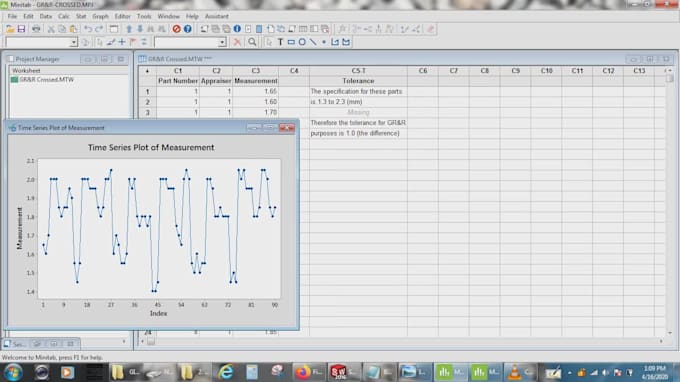The height and width of the screenshot is (382, 680).
Task: Open first toolbar combo box dropdown arrow
Action: [x=73, y=42]
